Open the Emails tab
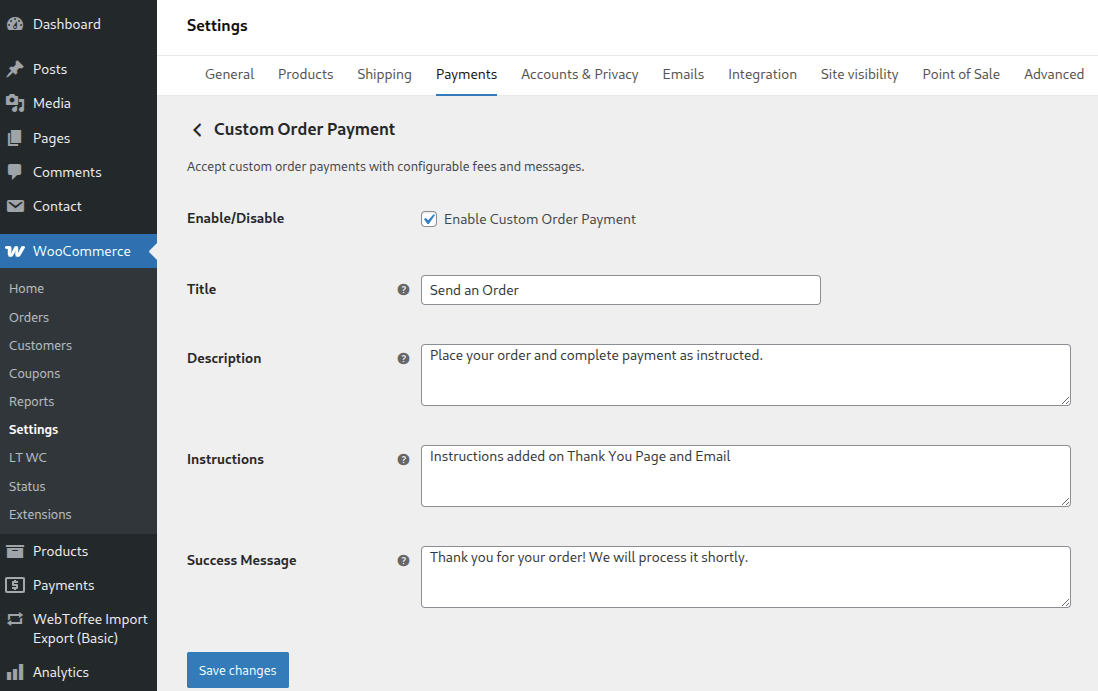Screen dimensions: 1098x691 click(683, 75)
